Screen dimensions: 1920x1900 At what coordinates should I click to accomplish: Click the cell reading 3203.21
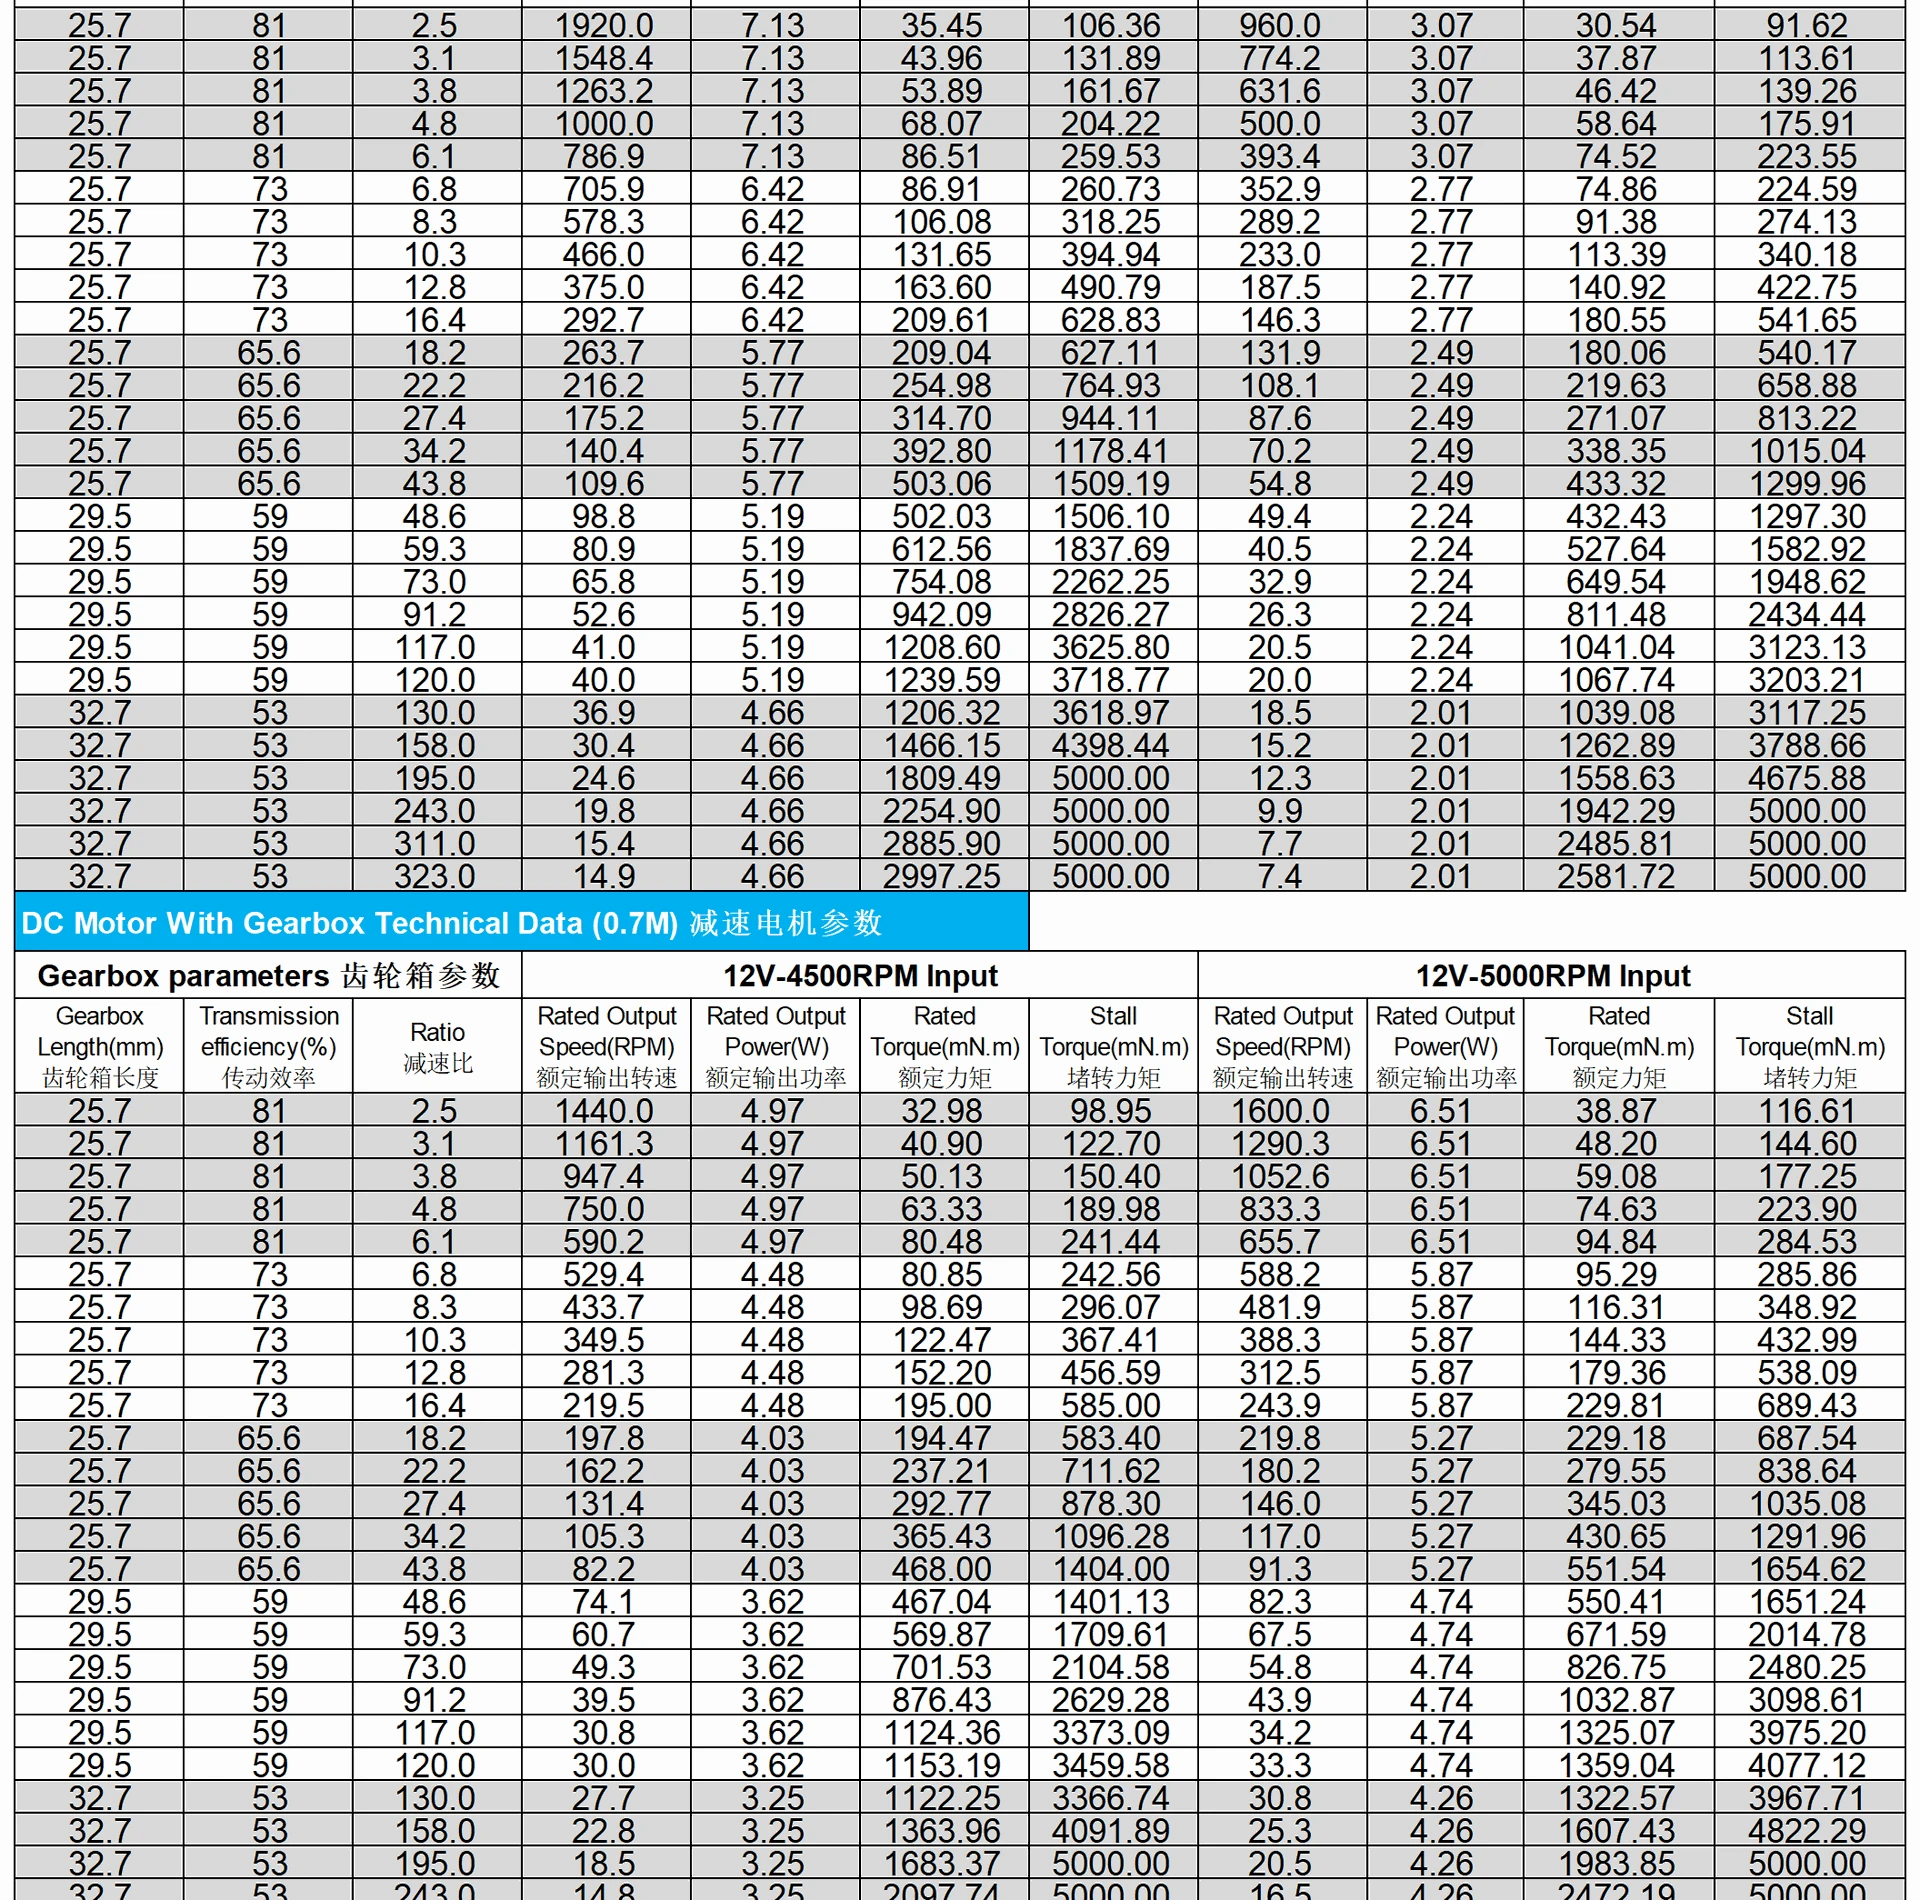1807,680
